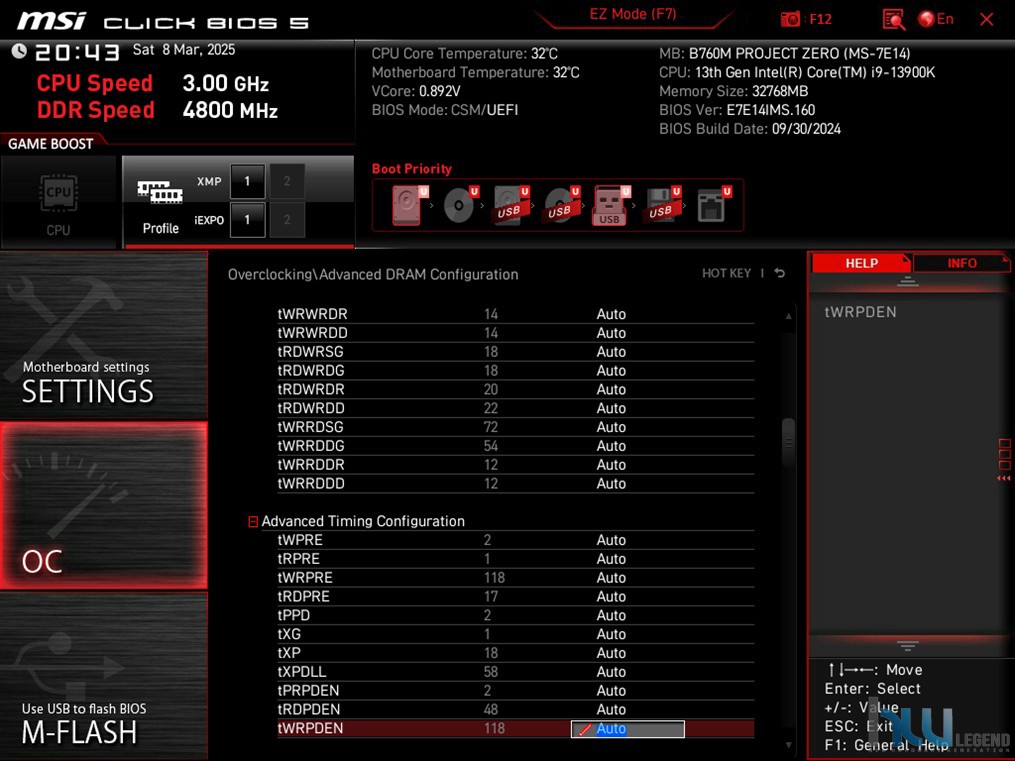Enable XMP profile 1
Image resolution: width=1015 pixels, height=761 pixels.
pyautogui.click(x=247, y=181)
